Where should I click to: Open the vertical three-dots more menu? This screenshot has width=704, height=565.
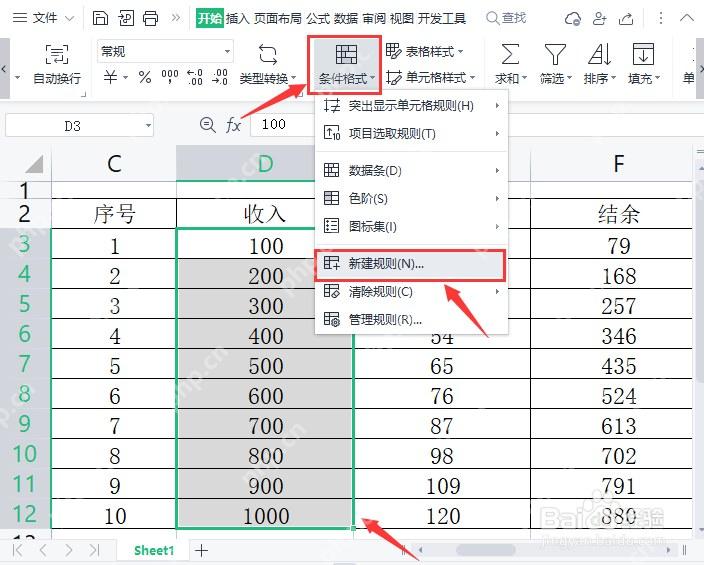(660, 18)
